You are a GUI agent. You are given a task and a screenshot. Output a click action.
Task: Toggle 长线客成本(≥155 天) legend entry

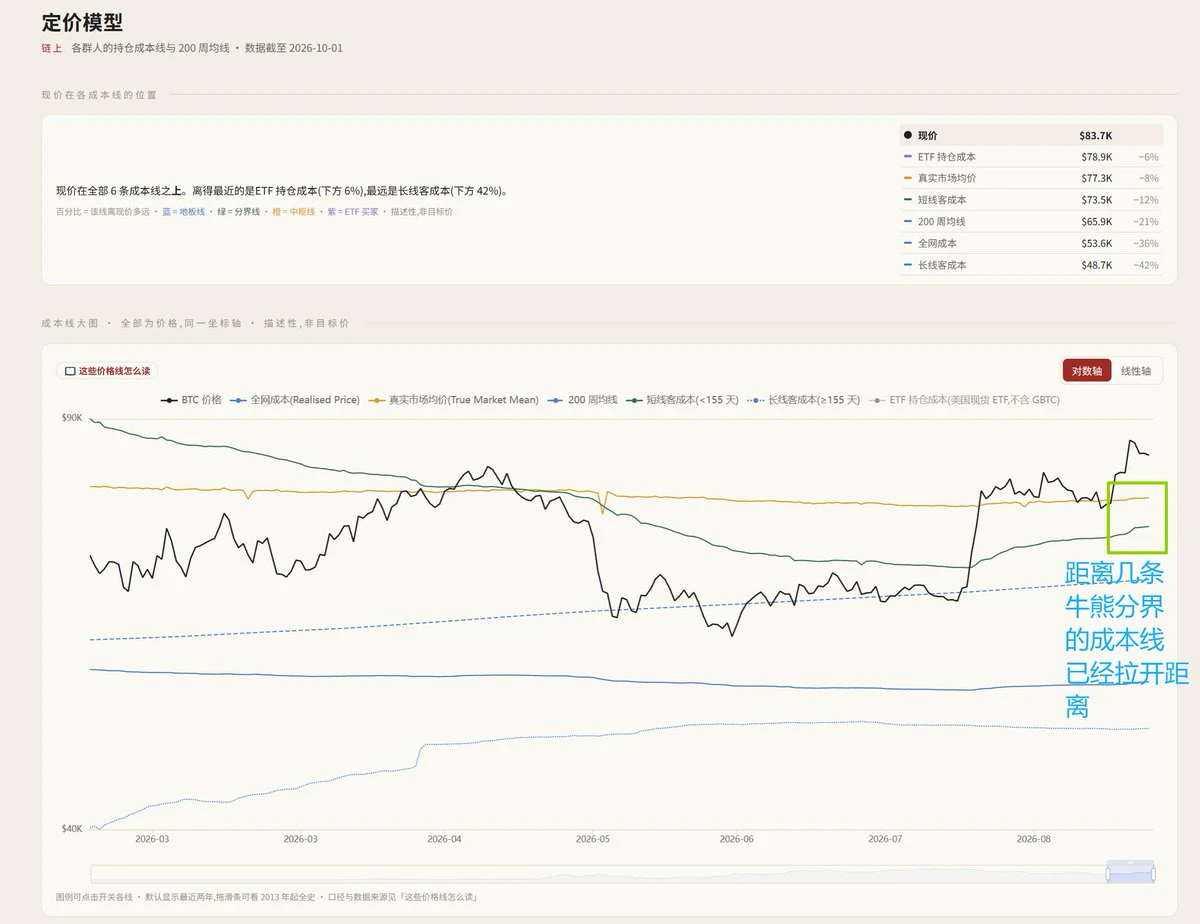(x=803, y=400)
